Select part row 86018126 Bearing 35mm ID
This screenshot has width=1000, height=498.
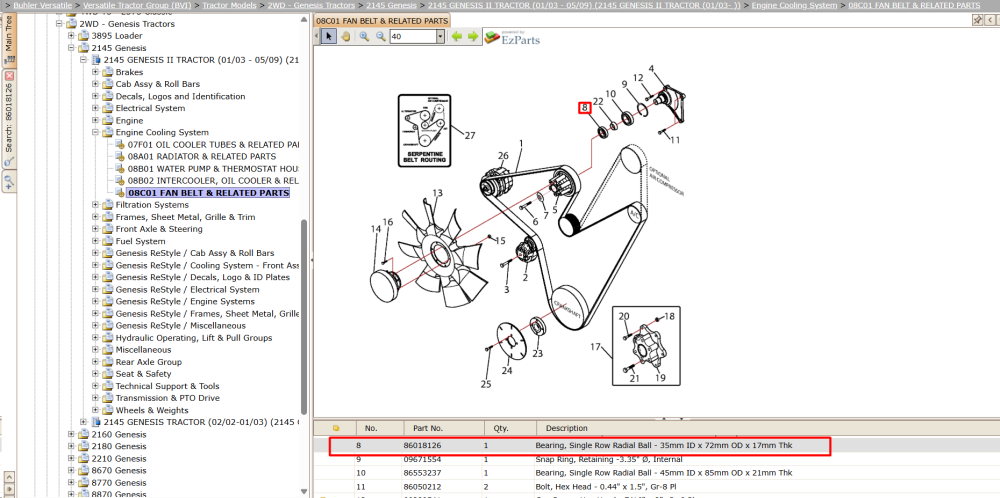[656, 445]
